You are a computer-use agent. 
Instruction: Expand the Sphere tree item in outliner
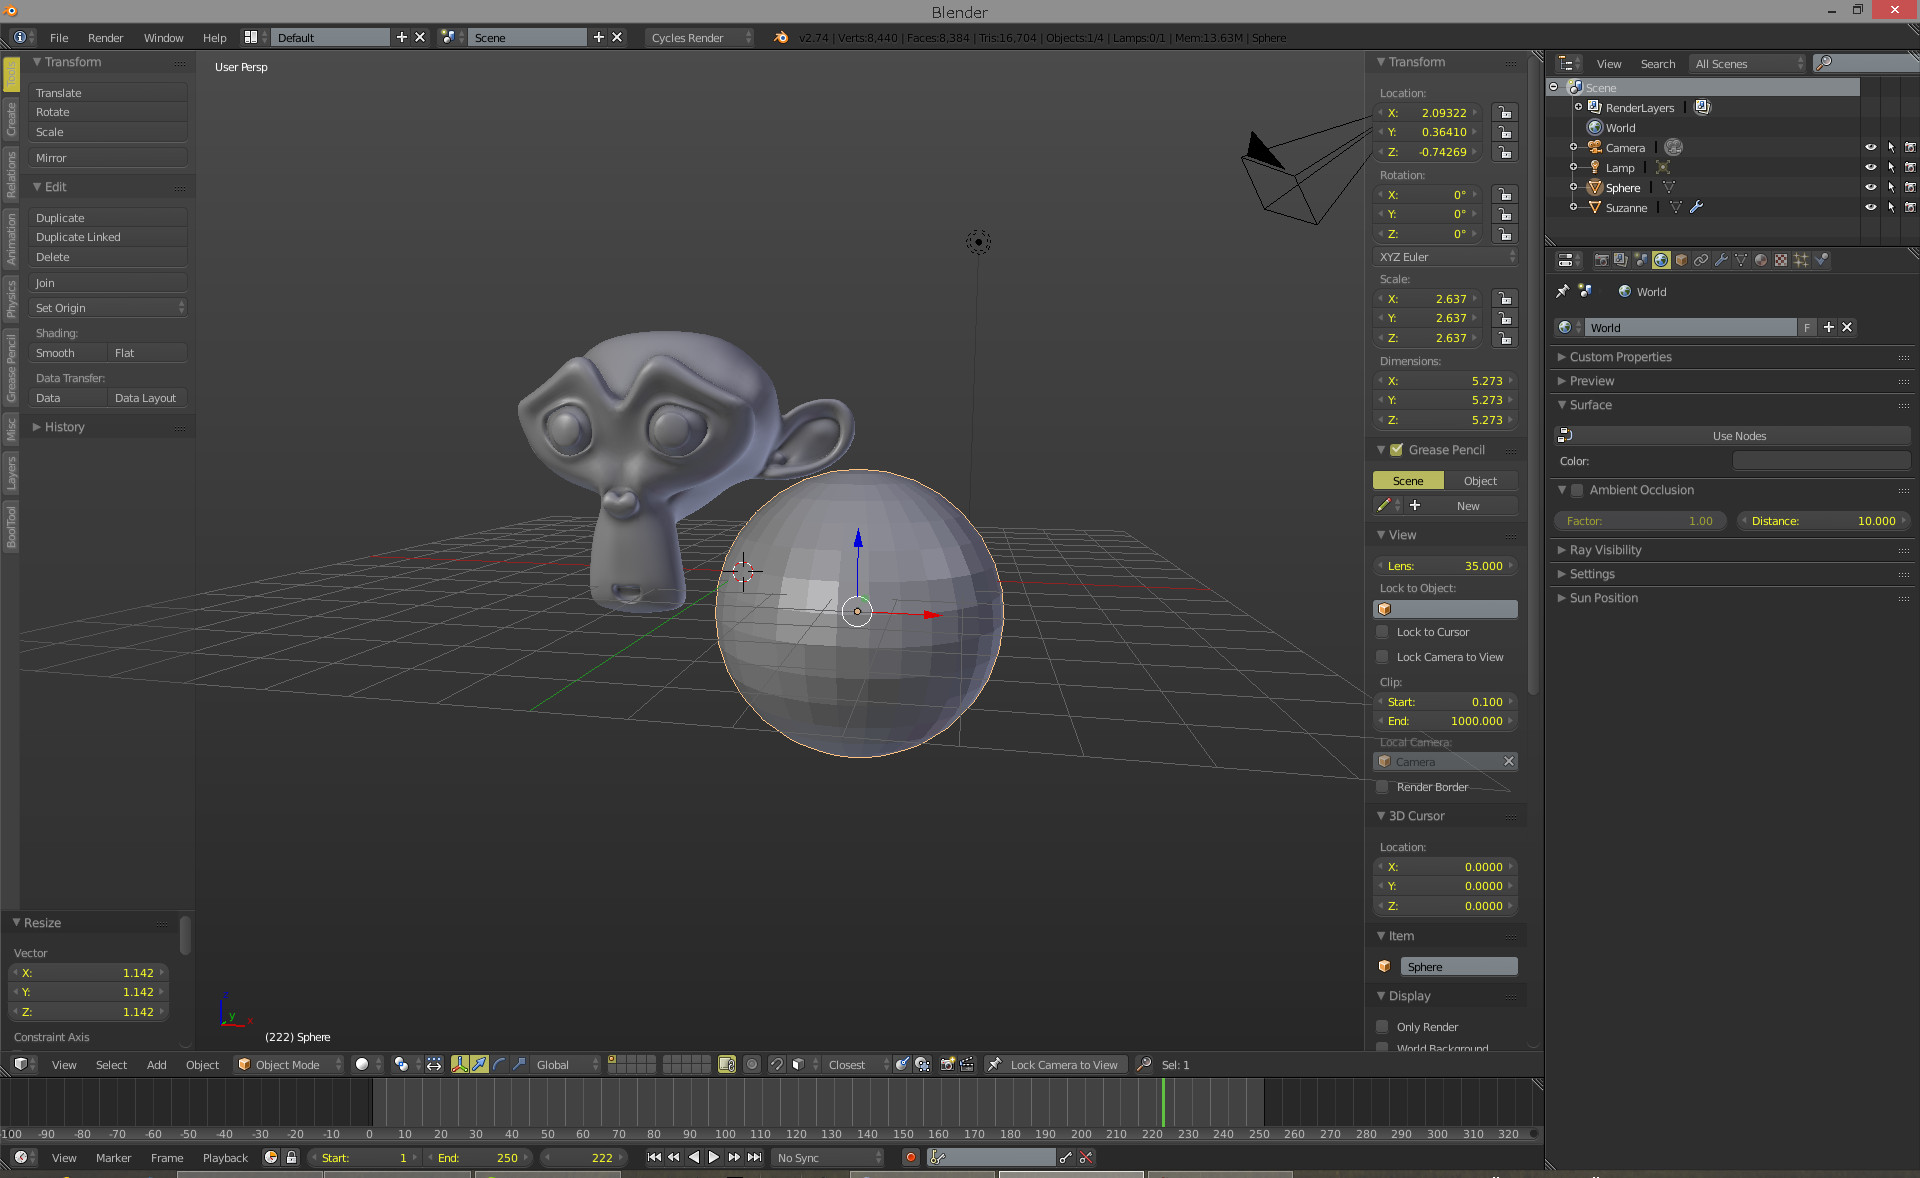(x=1573, y=187)
